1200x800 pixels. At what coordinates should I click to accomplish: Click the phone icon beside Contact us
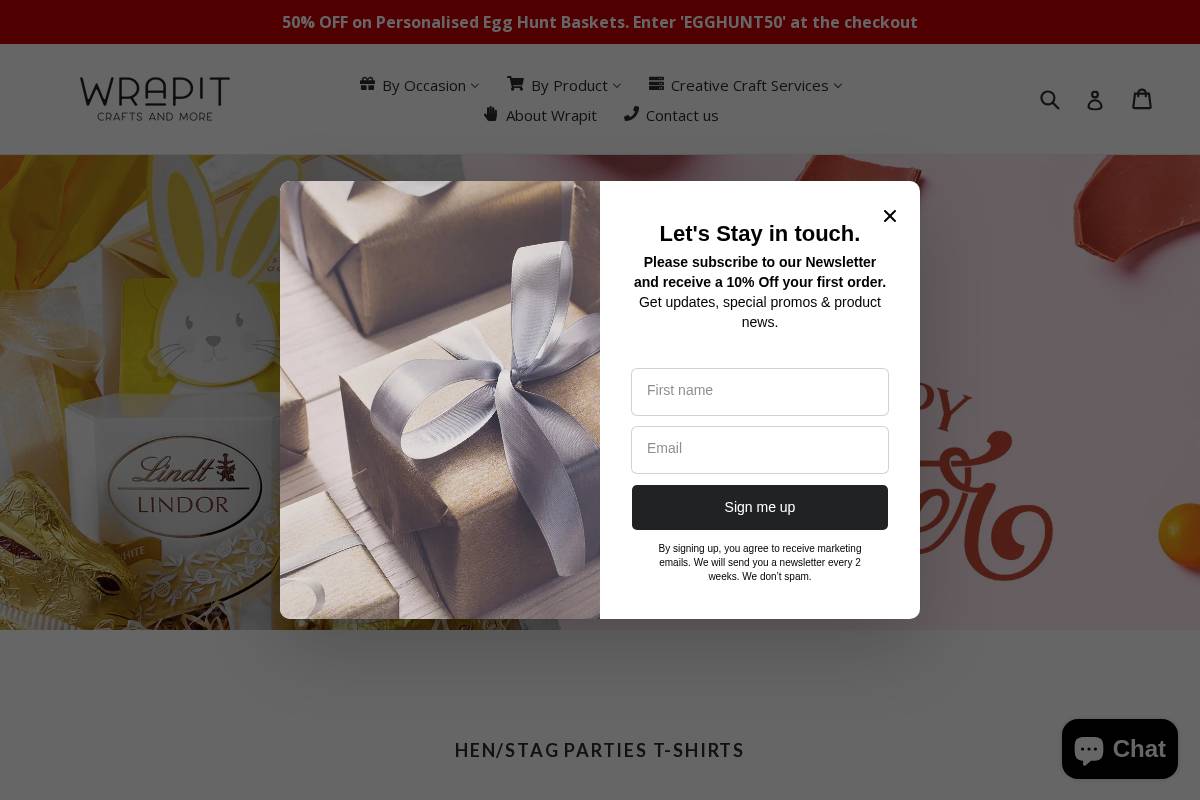pos(631,114)
